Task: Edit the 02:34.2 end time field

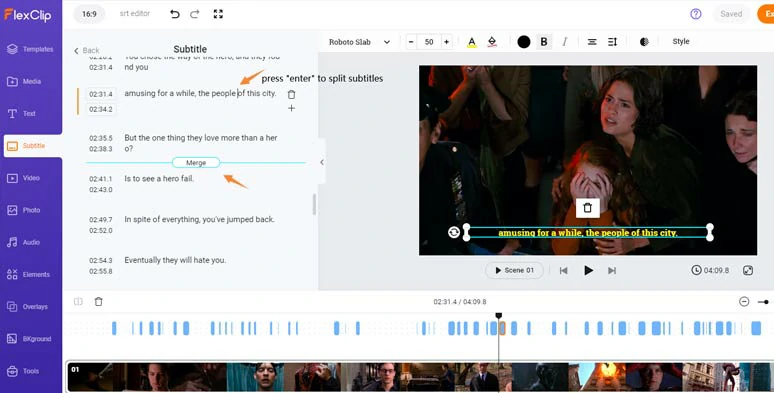Action: pos(101,109)
